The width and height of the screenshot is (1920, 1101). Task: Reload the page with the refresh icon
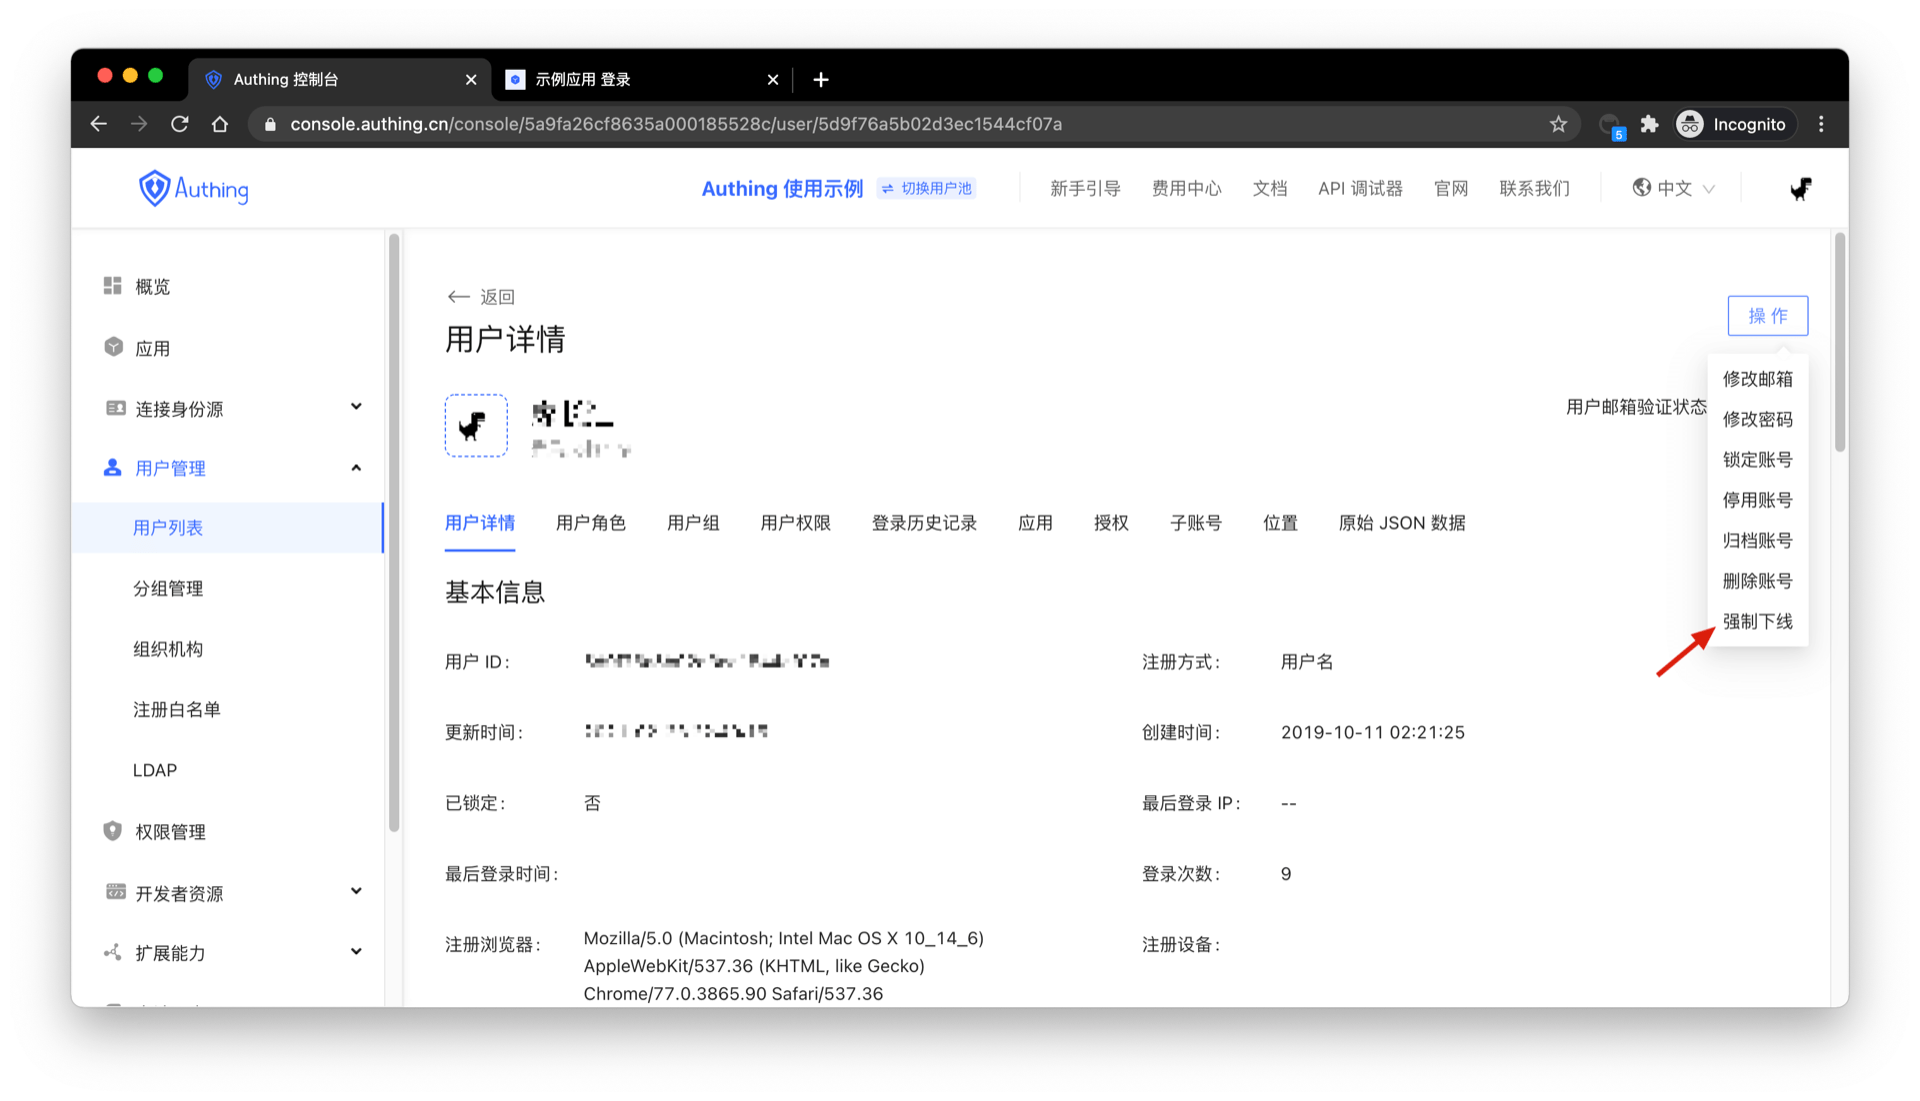[180, 124]
